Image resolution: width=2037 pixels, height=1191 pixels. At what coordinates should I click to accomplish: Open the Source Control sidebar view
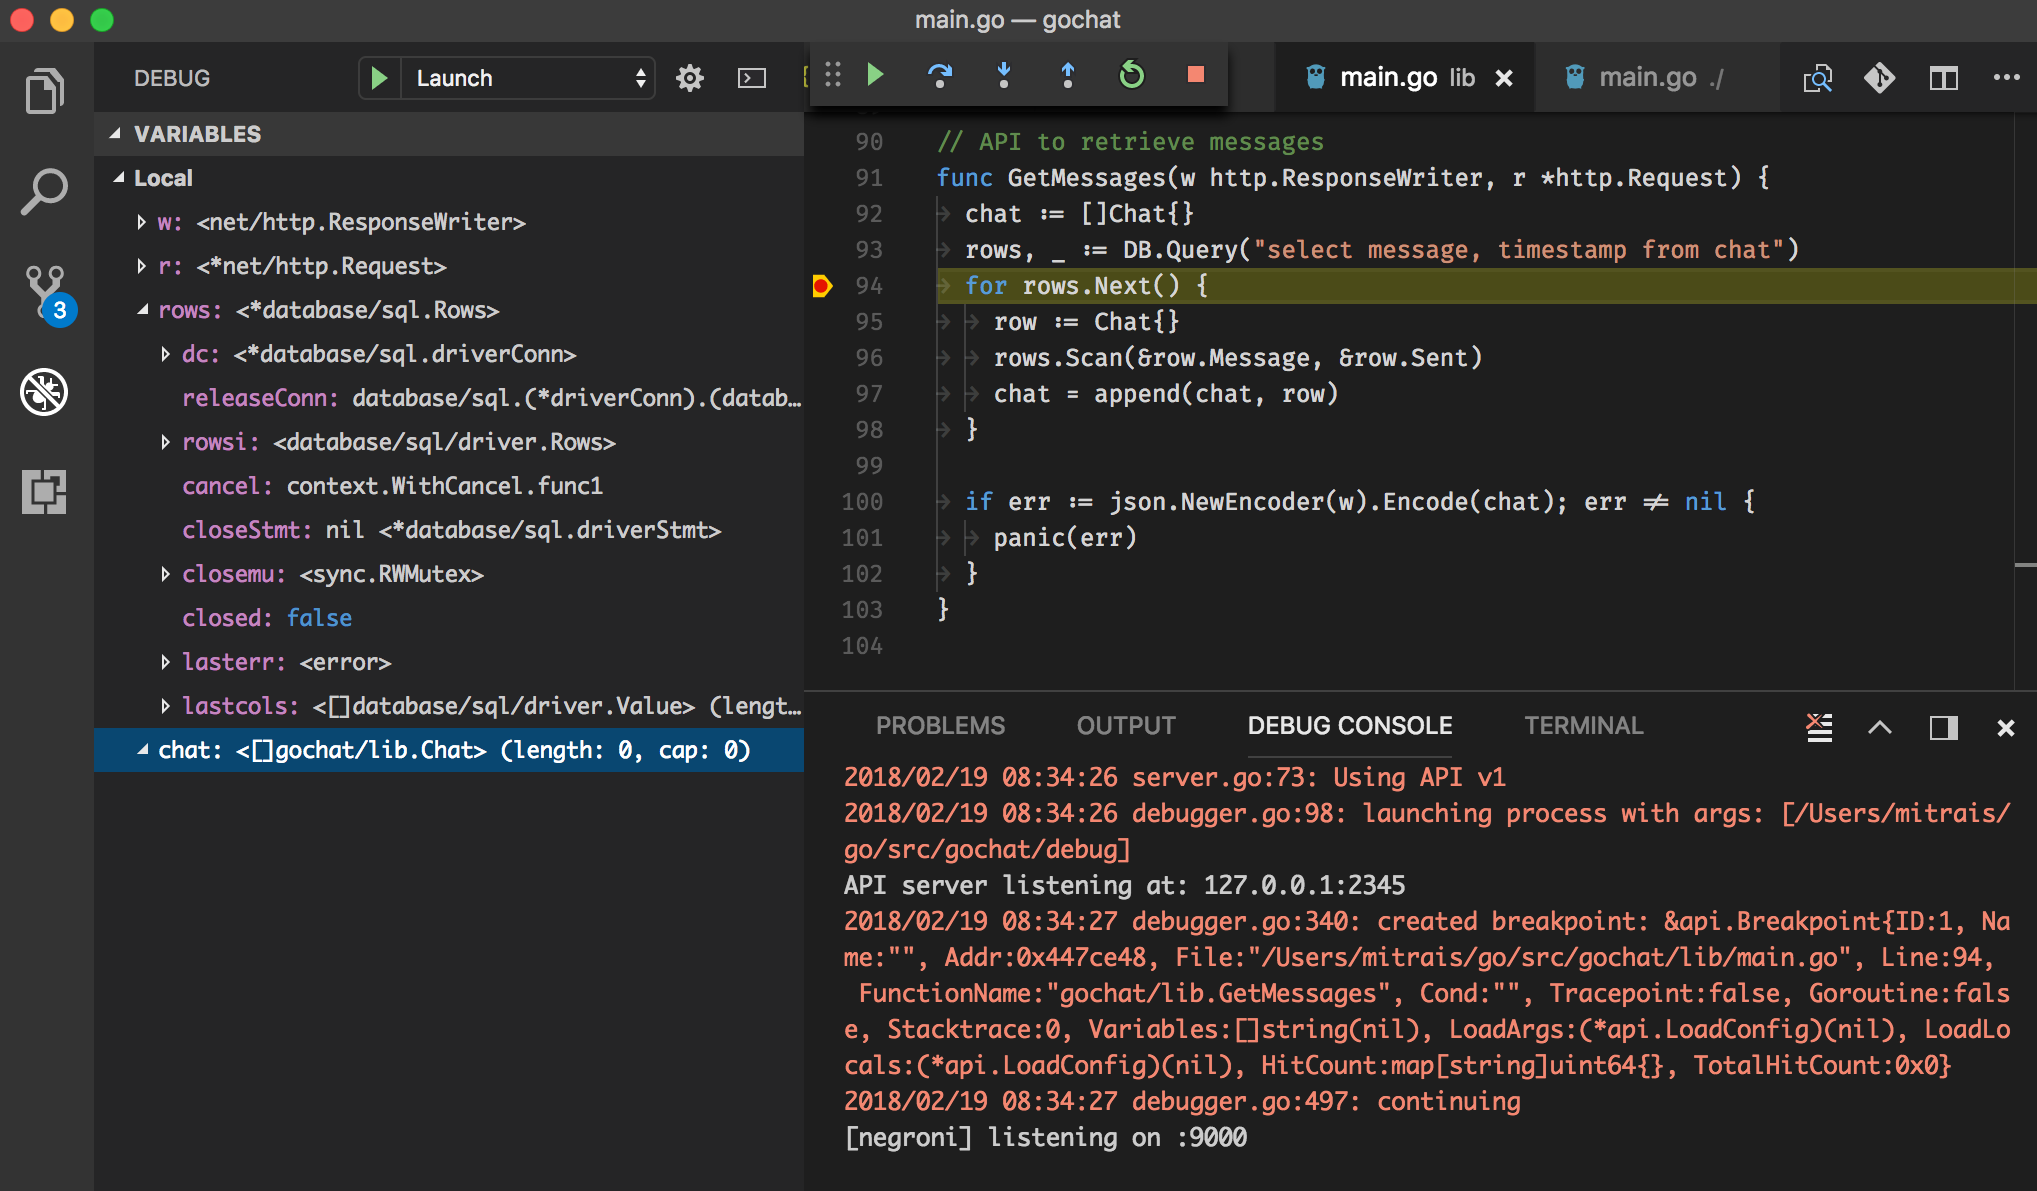pos(45,292)
